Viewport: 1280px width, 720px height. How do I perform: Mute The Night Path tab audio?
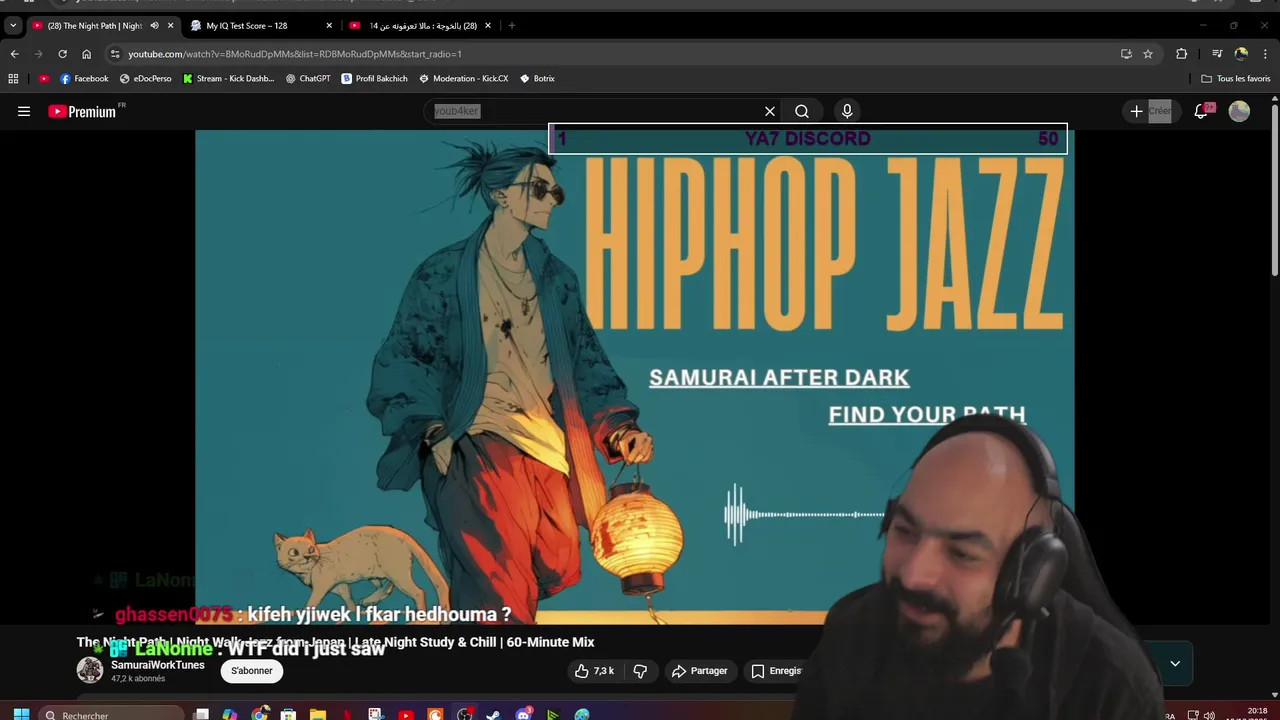click(x=154, y=26)
